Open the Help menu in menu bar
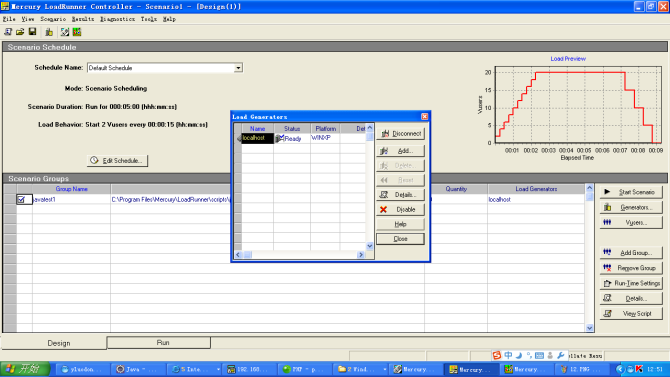The image size is (670, 377). point(169,19)
